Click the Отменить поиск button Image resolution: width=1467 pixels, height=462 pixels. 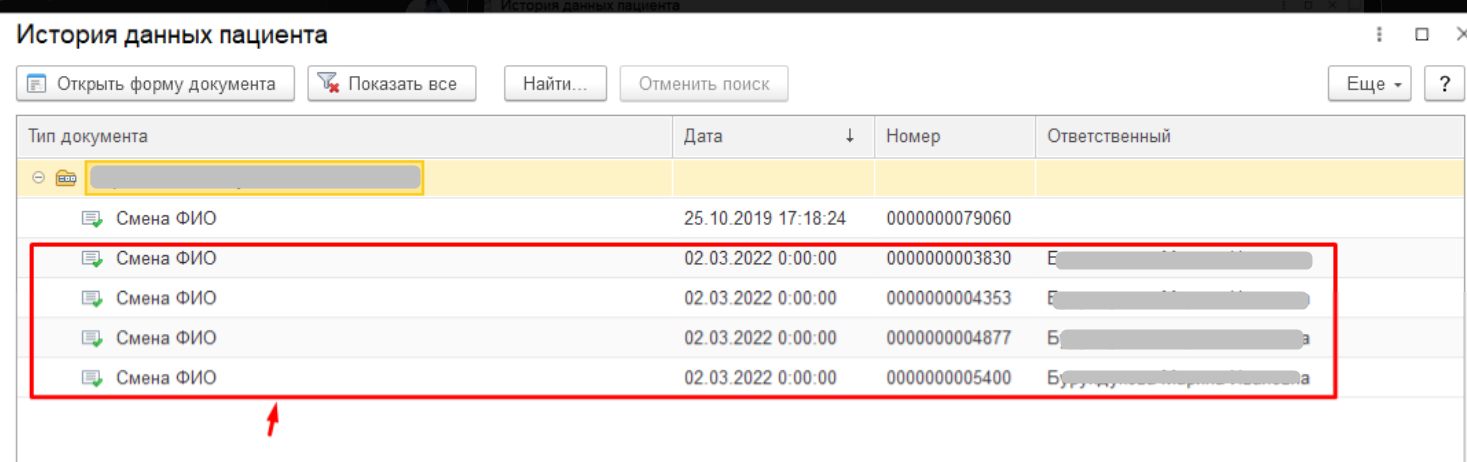[x=704, y=84]
